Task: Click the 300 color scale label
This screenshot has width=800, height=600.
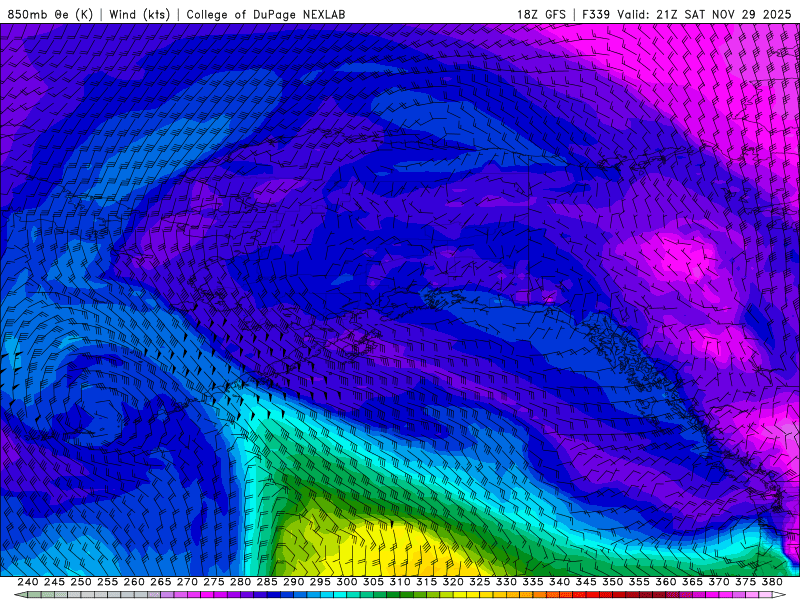Action: (x=347, y=582)
